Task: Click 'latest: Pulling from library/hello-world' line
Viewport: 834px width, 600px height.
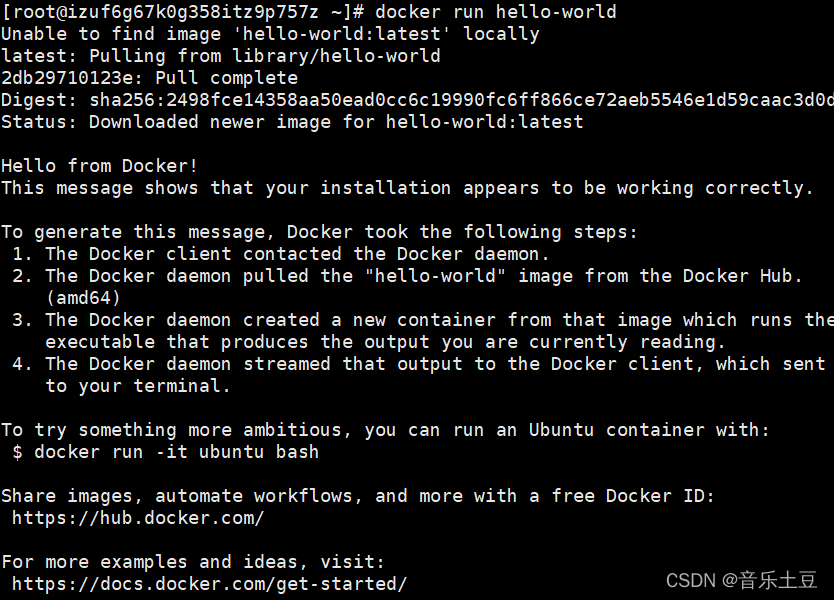Action: point(221,56)
